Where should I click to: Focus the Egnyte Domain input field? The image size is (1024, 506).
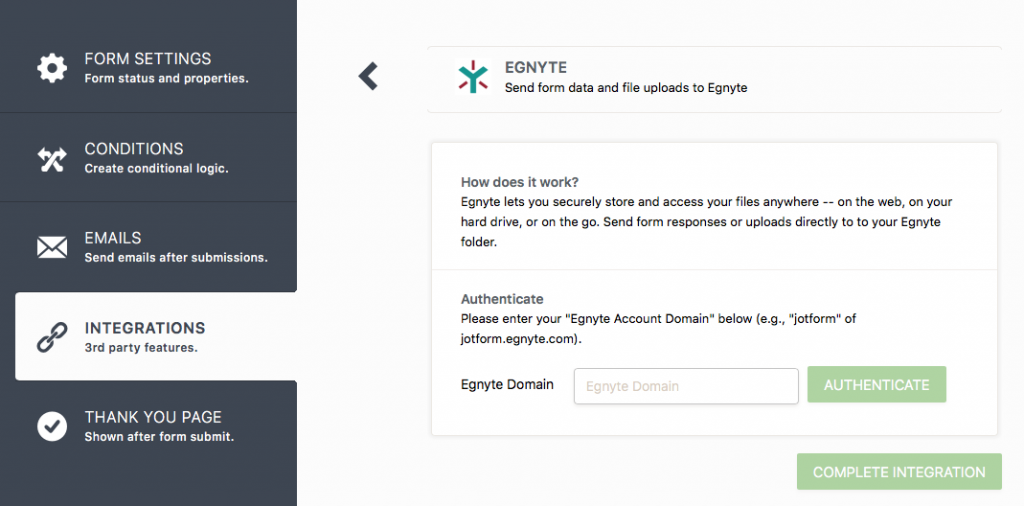(x=685, y=386)
